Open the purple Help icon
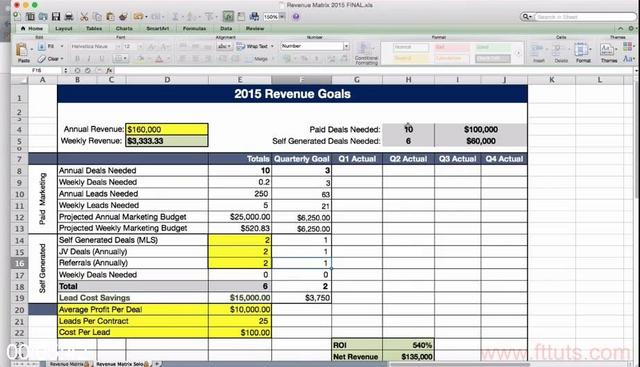This screenshot has width=640, height=367. [x=296, y=17]
